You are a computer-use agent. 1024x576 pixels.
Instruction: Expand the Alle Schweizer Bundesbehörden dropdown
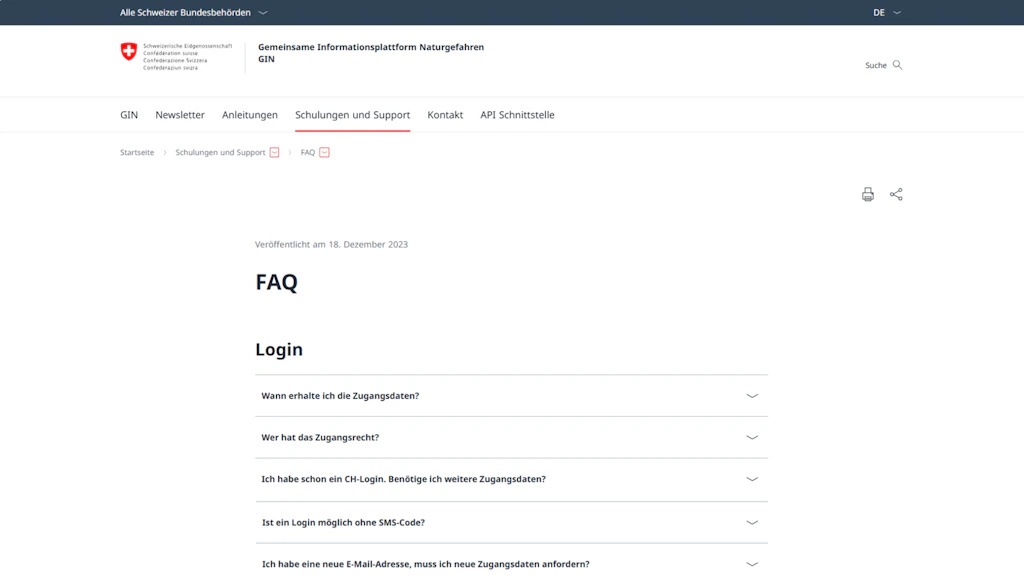(x=193, y=12)
